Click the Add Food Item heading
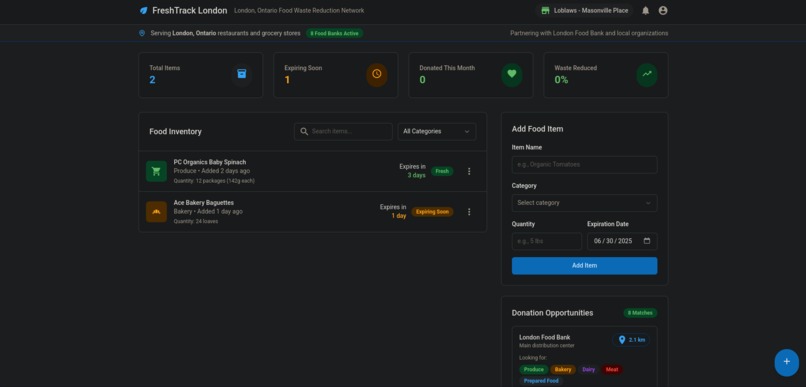Image resolution: width=806 pixels, height=387 pixels. (x=537, y=129)
